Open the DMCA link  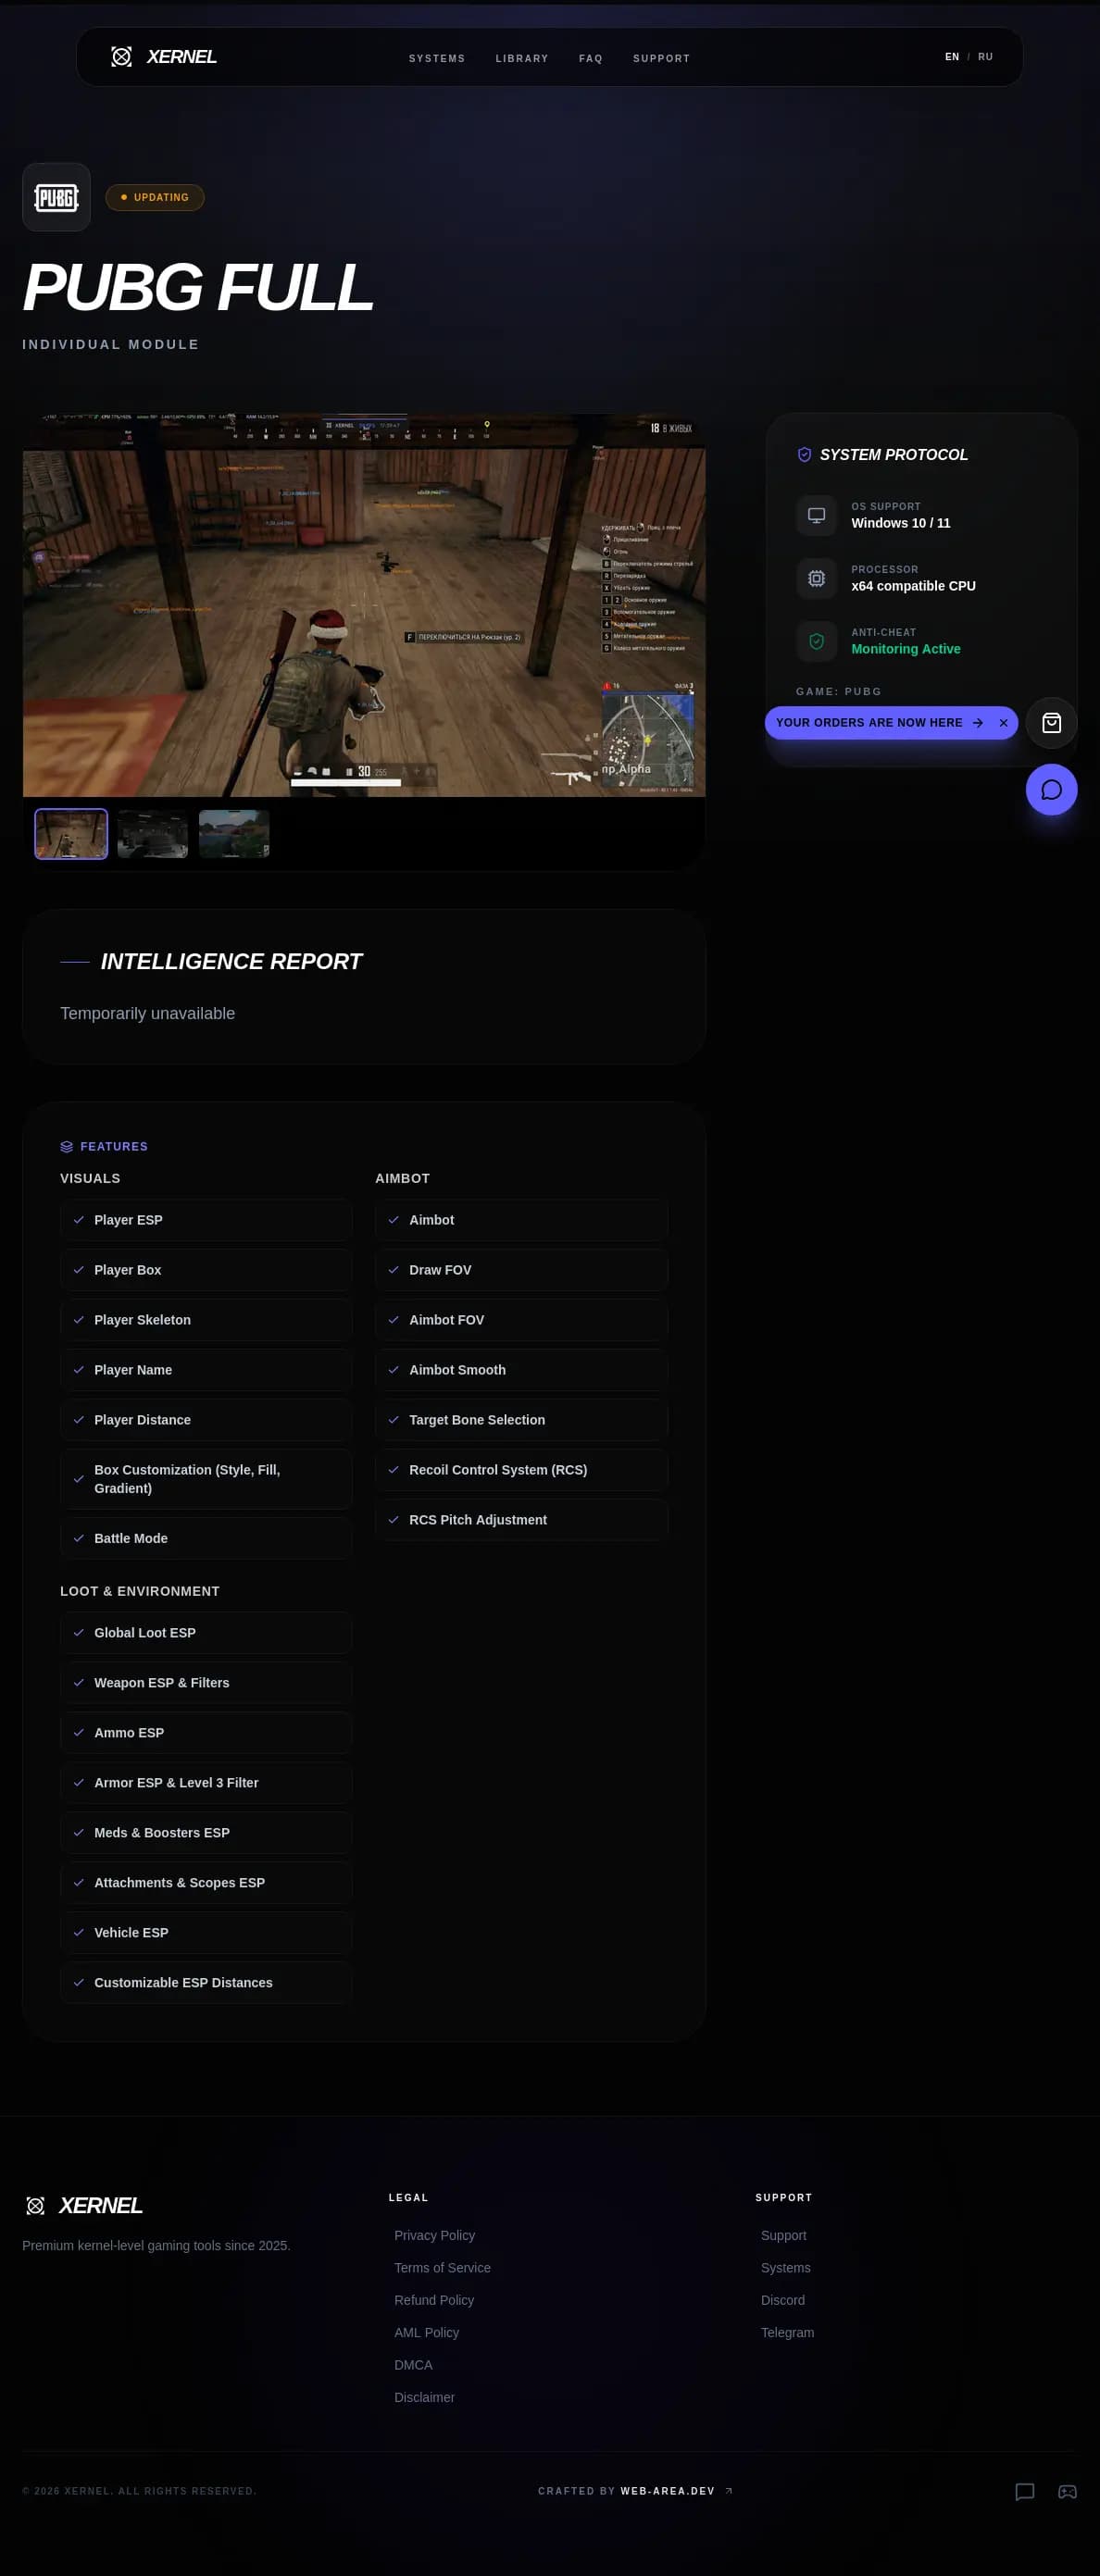413,2365
